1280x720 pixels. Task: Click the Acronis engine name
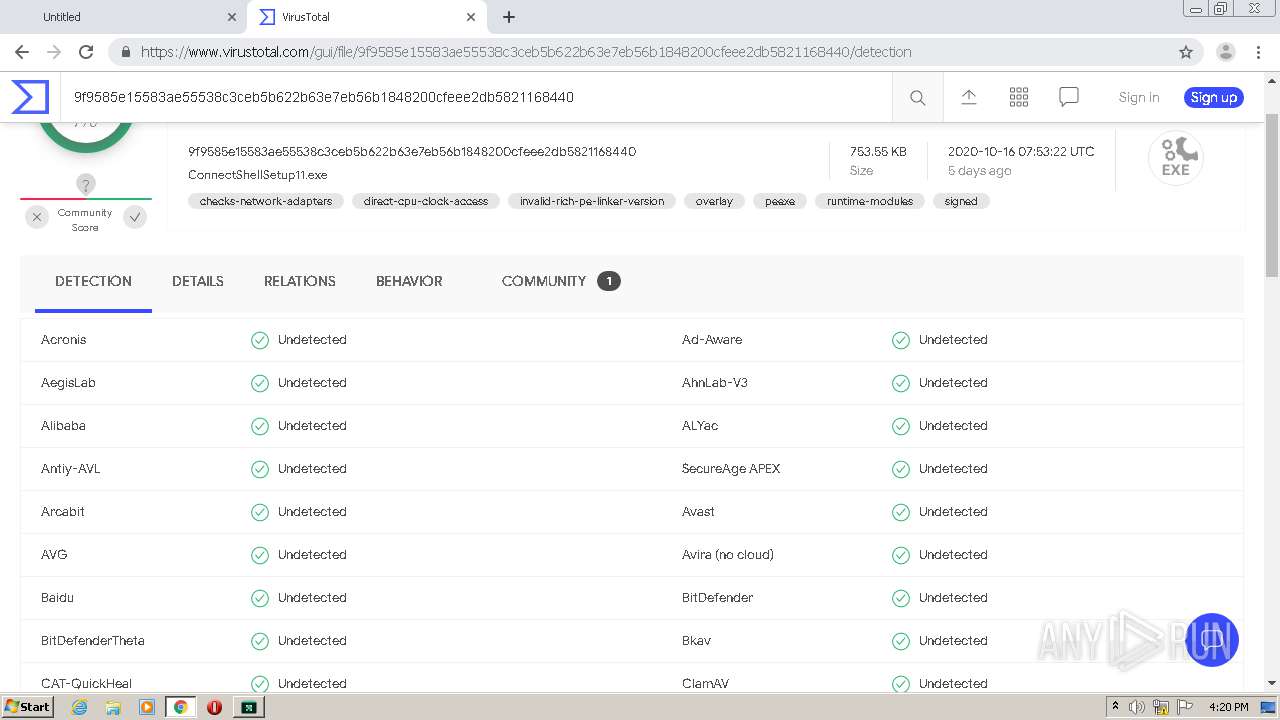coord(64,340)
